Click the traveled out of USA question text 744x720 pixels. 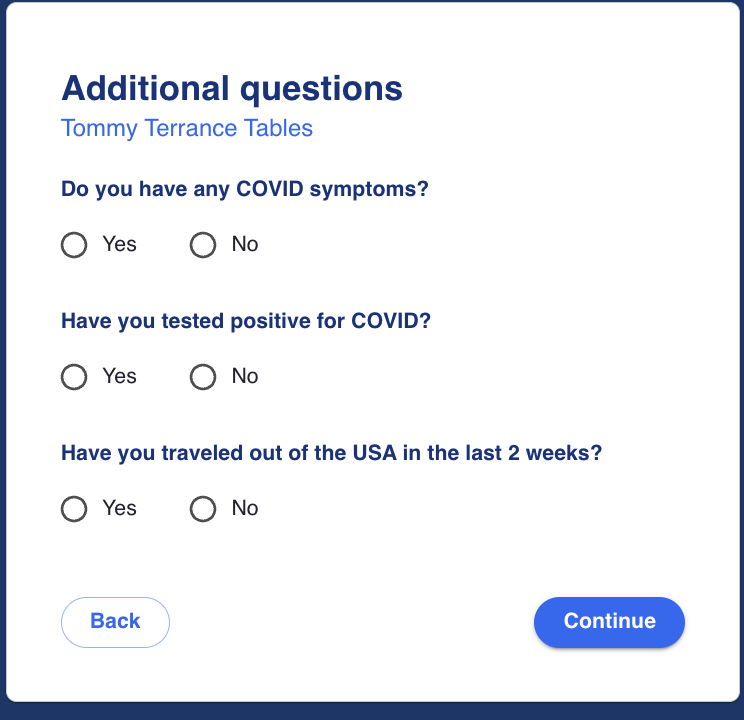click(331, 453)
